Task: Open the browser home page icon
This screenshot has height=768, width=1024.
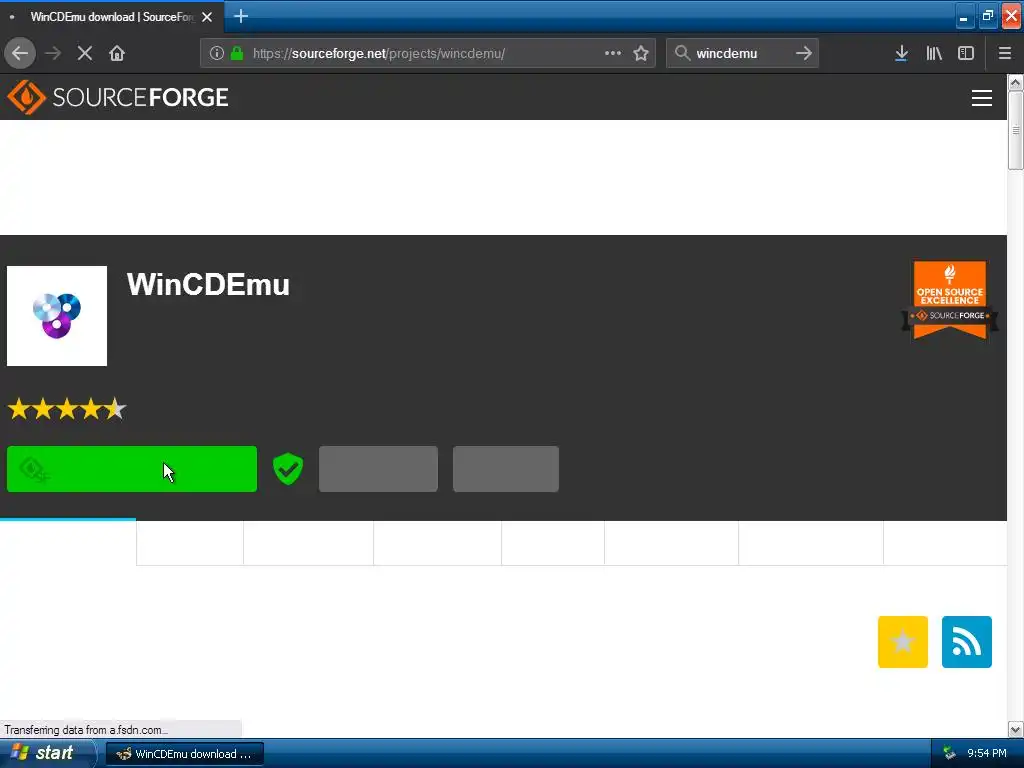Action: [x=117, y=53]
